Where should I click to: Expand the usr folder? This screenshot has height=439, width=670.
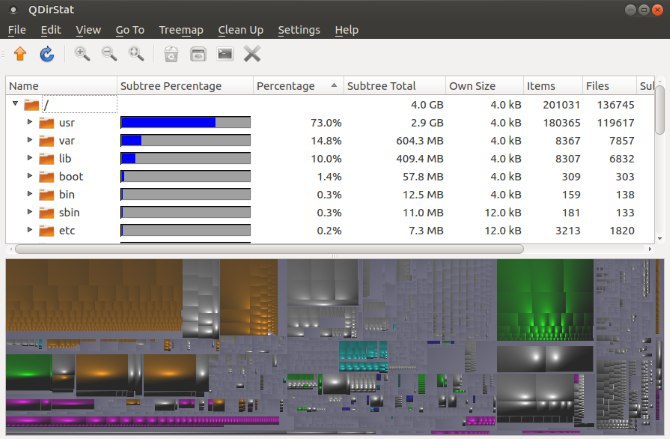point(29,122)
